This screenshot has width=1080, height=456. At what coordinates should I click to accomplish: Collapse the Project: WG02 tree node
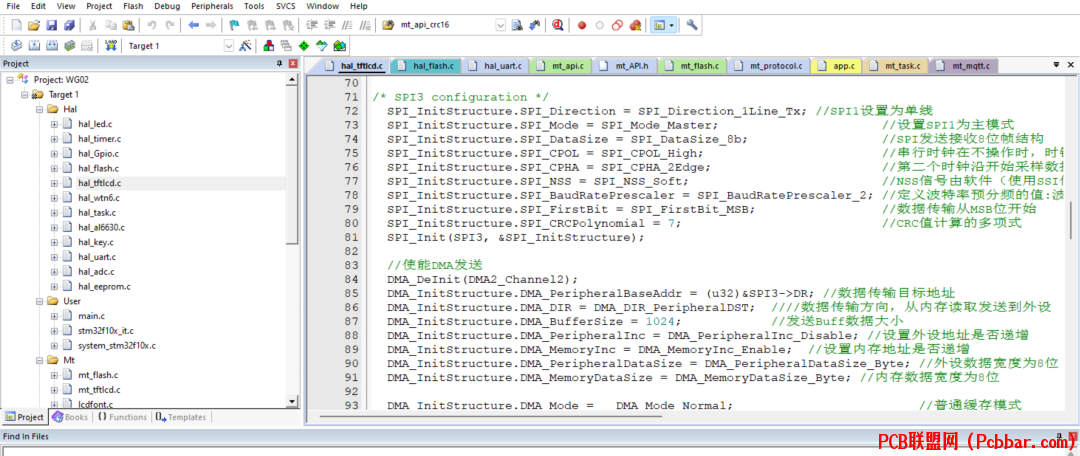tap(10, 79)
